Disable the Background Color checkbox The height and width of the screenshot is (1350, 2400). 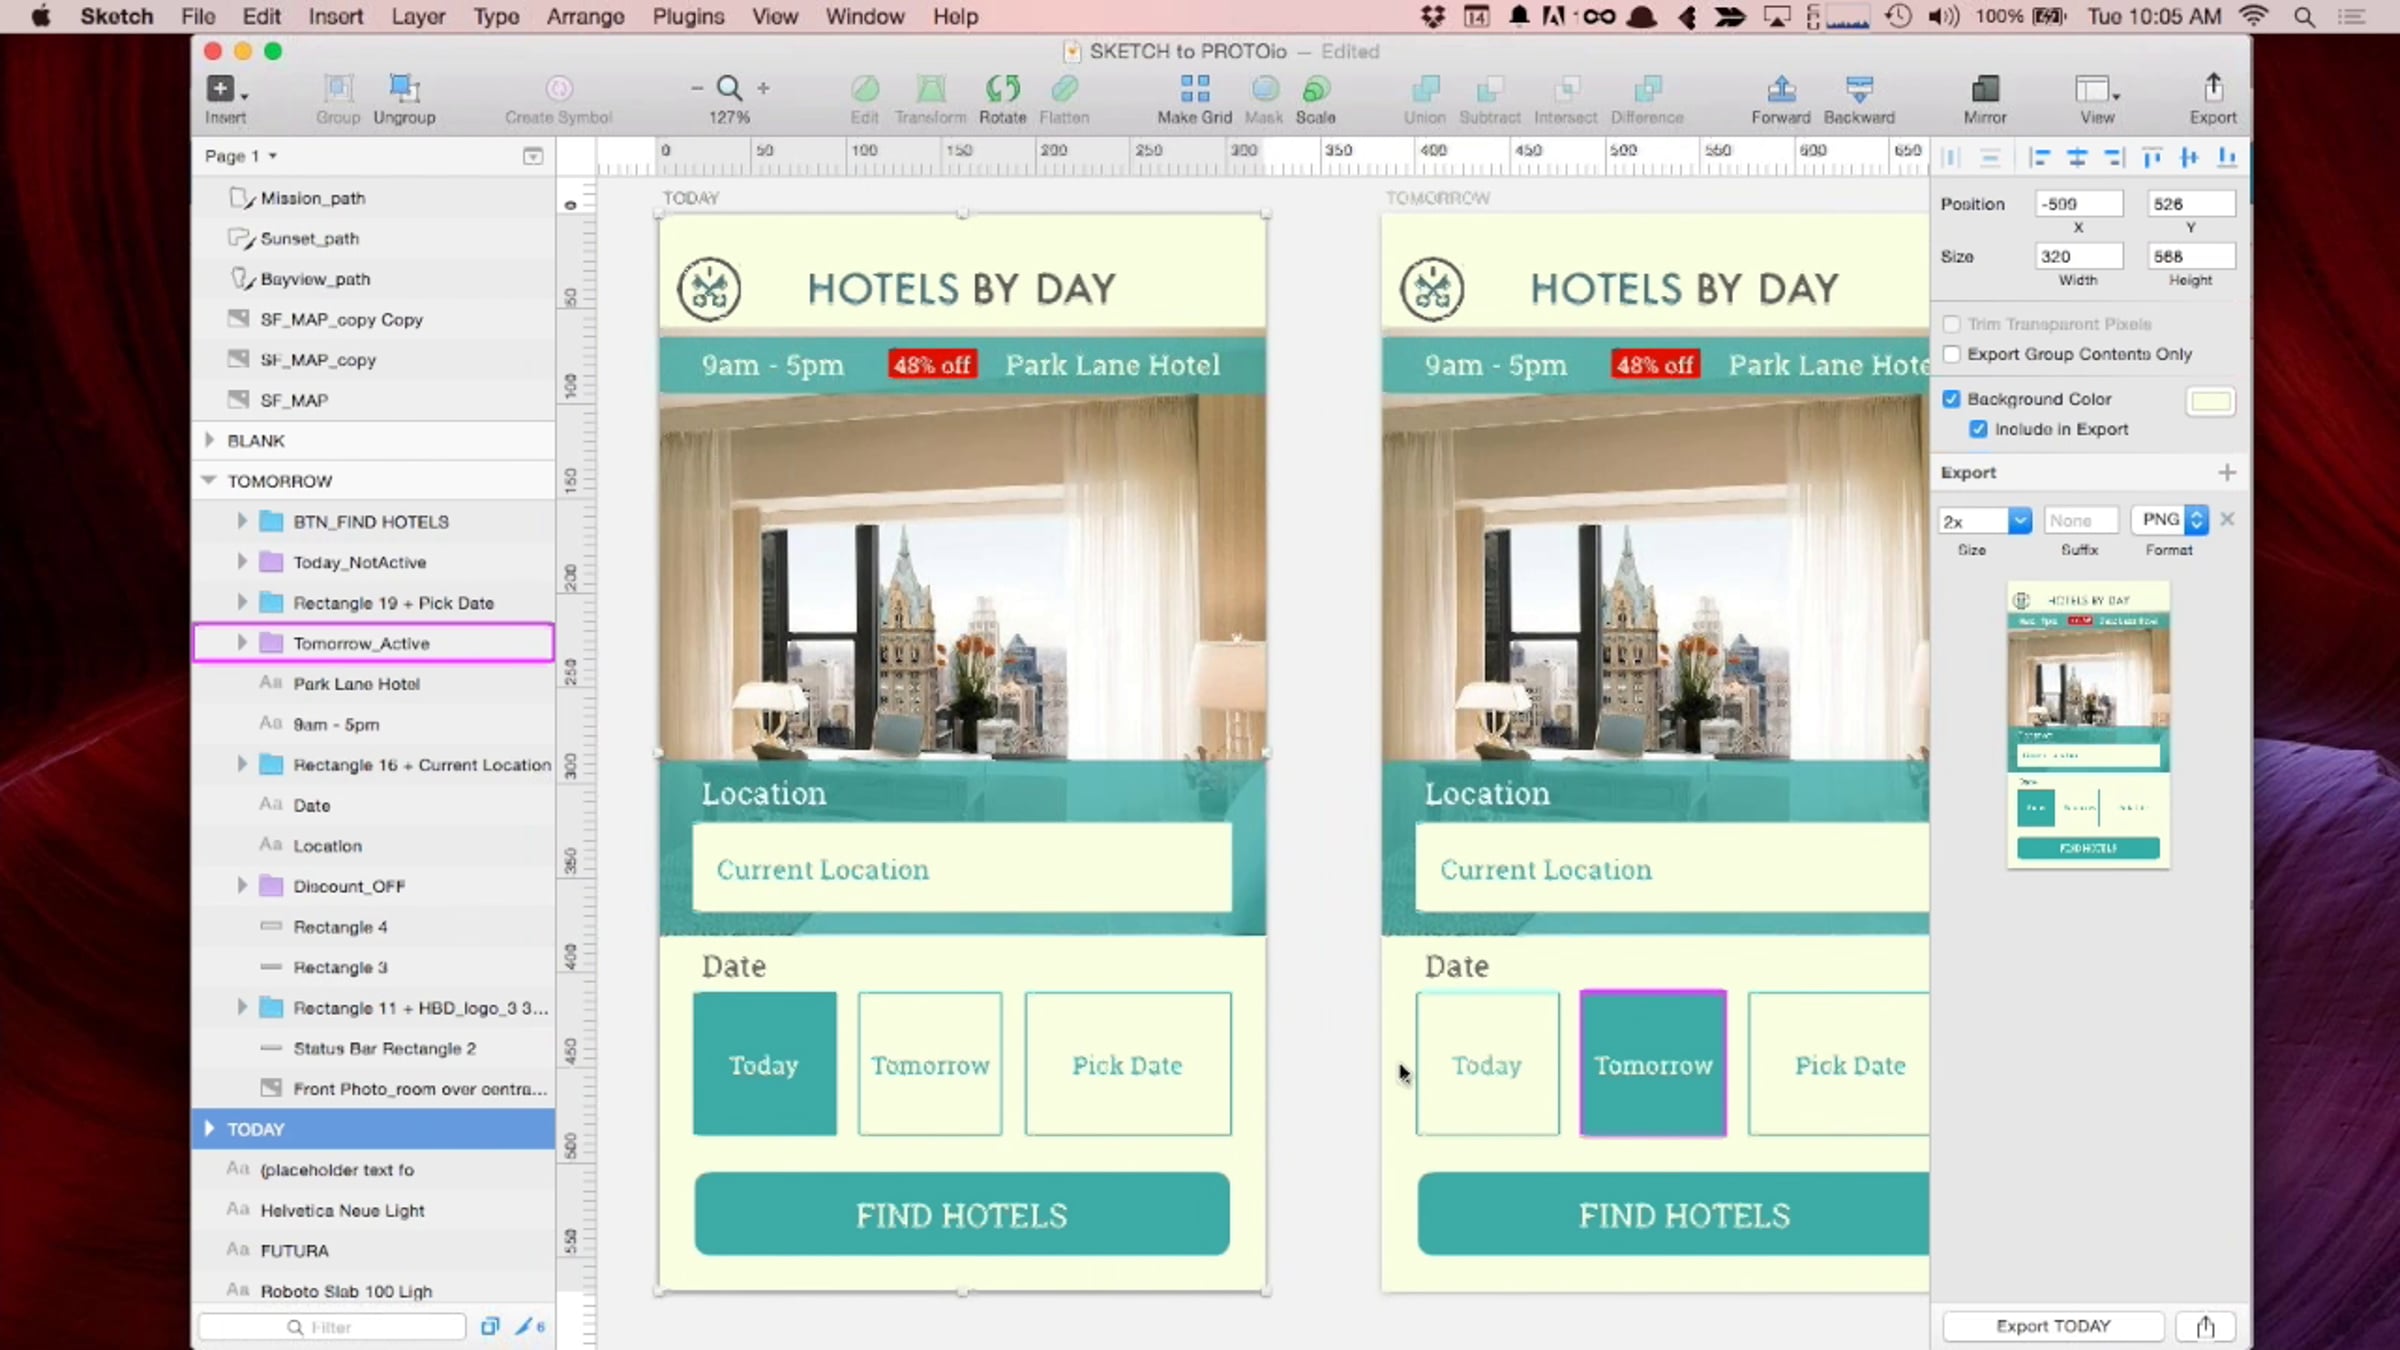[x=1951, y=399]
